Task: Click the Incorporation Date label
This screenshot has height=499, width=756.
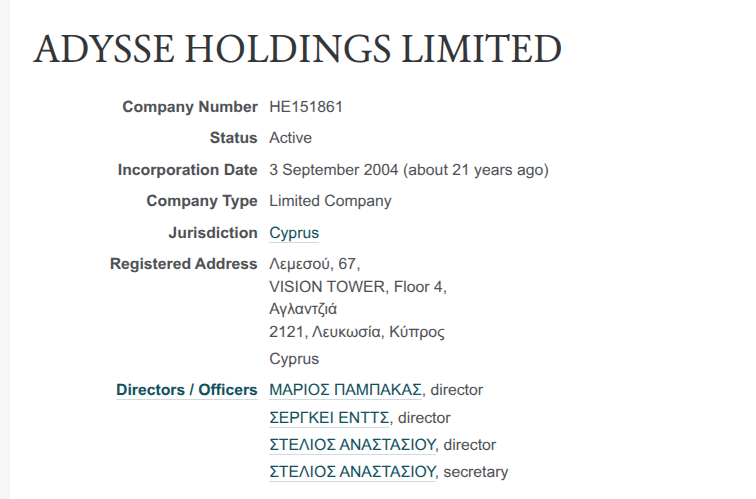Action: pos(187,170)
